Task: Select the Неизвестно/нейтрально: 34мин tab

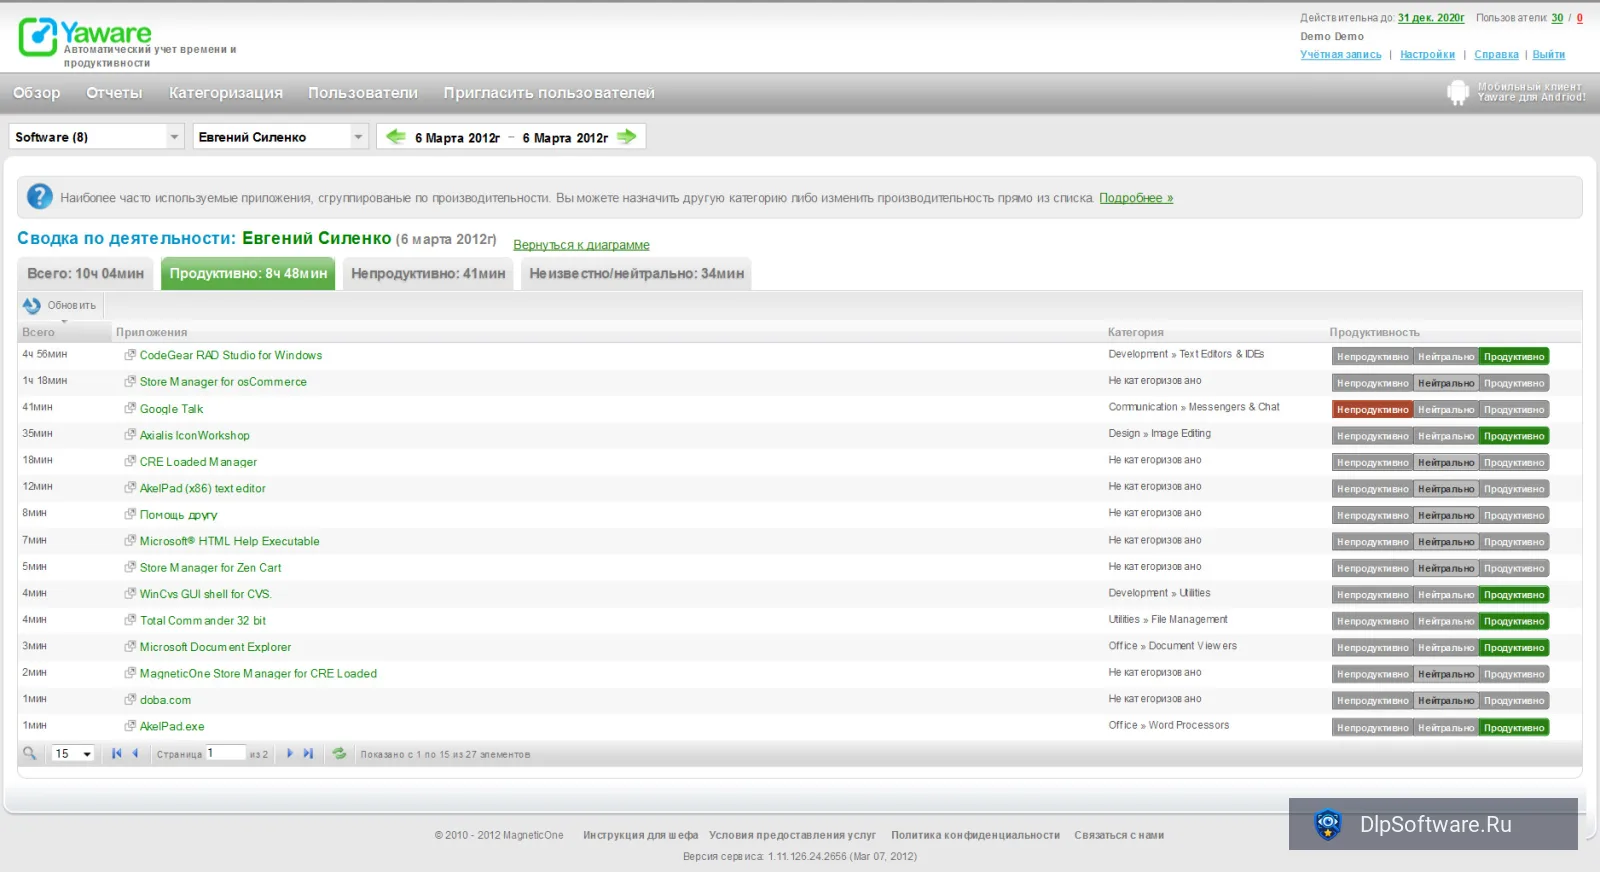Action: pos(636,273)
